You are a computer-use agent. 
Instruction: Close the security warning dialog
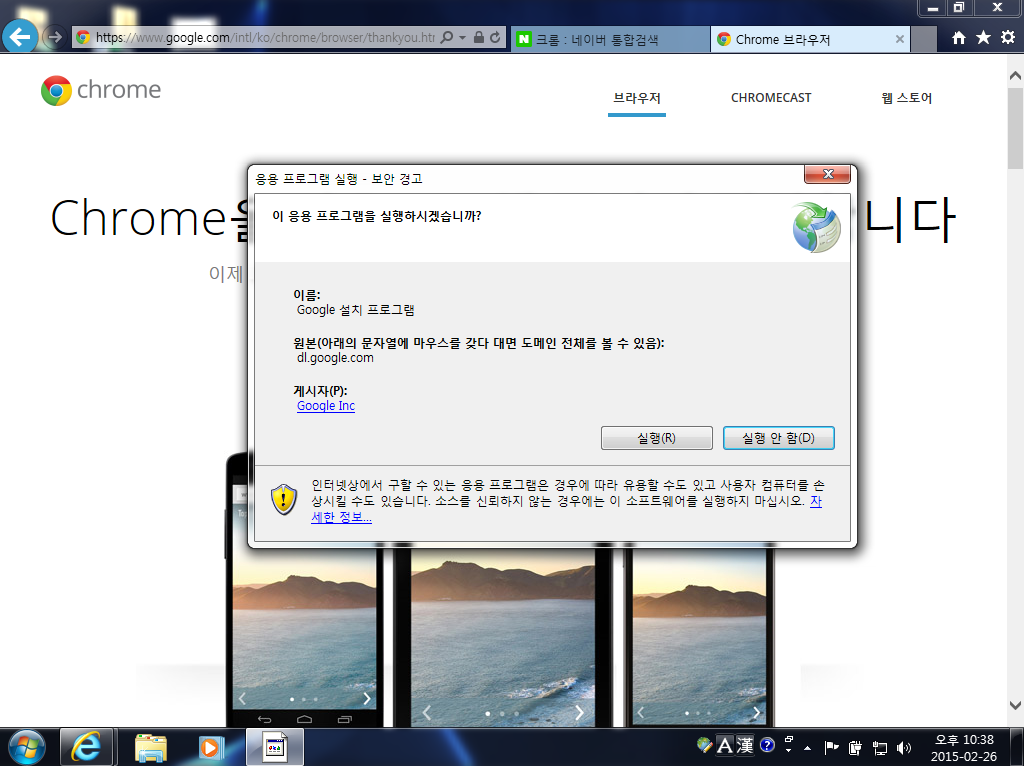tap(827, 174)
